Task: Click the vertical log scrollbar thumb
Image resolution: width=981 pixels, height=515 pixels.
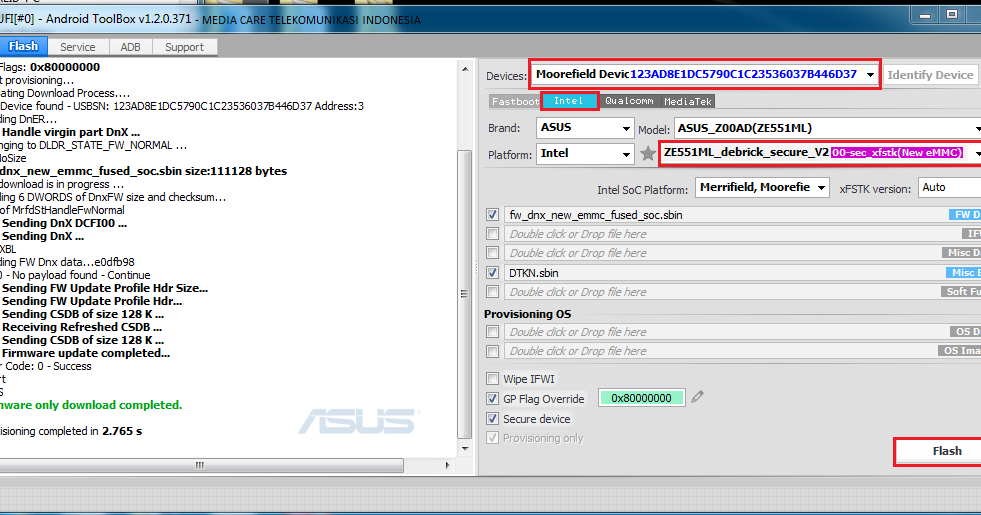Action: tap(465, 293)
